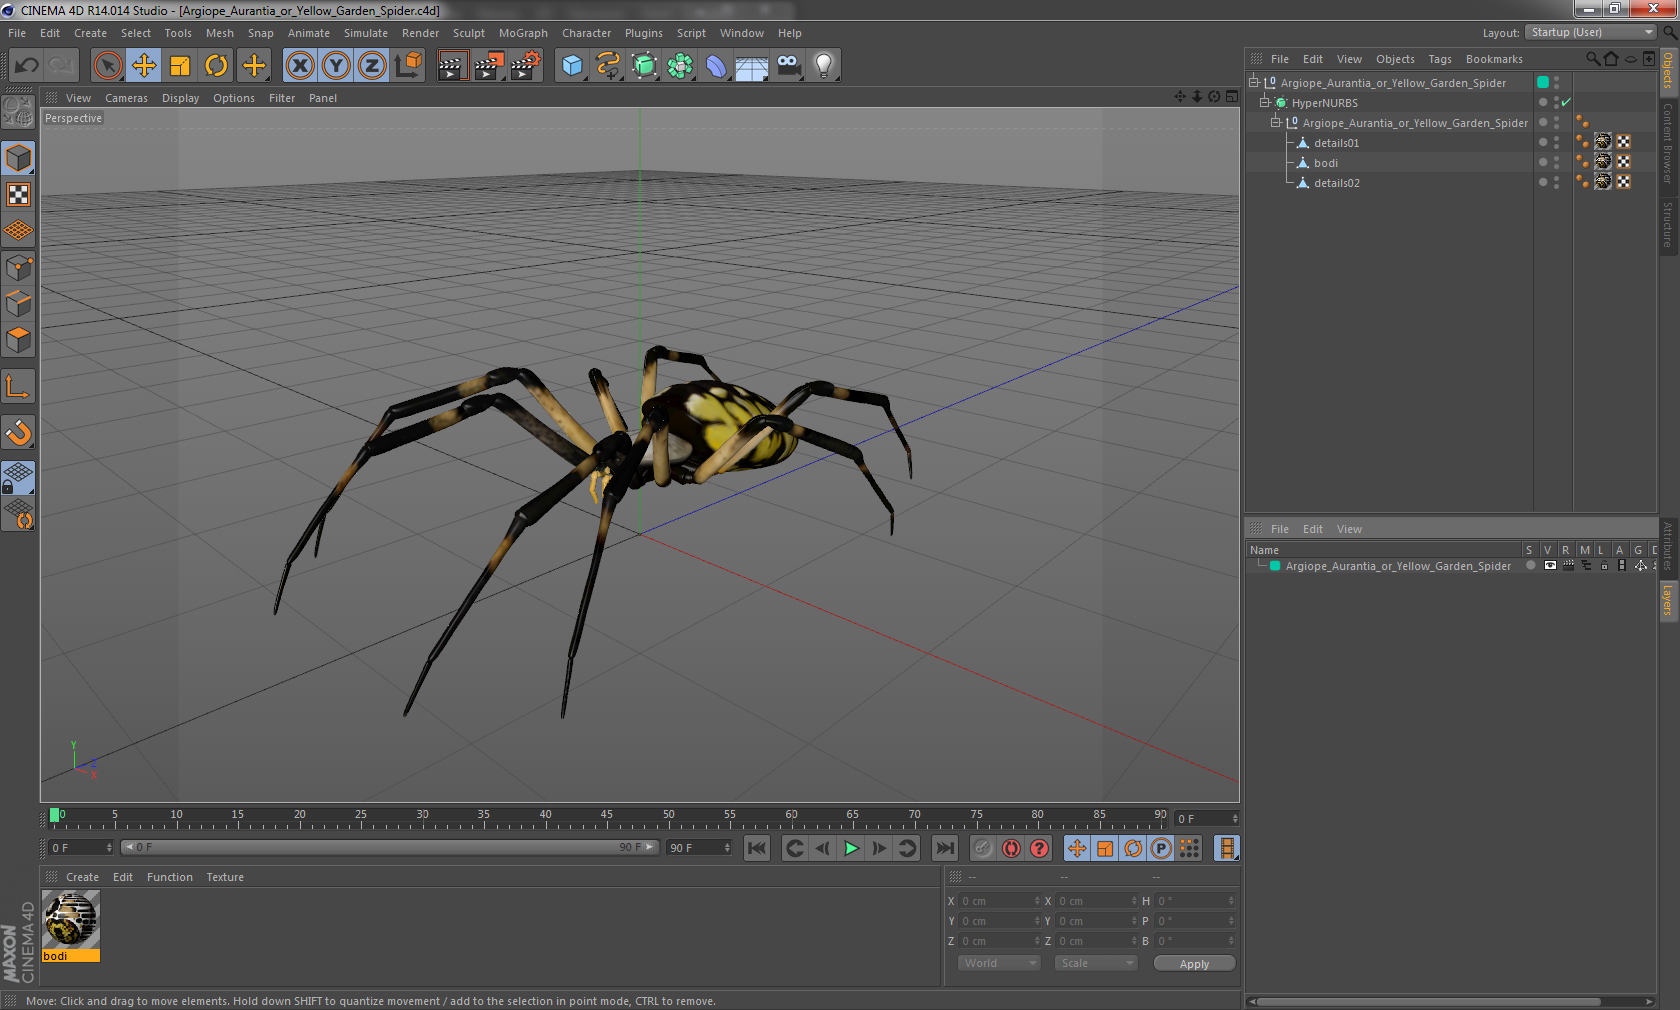1680x1010 pixels.
Task: Select Points mode in left sidebar
Action: pyautogui.click(x=19, y=268)
